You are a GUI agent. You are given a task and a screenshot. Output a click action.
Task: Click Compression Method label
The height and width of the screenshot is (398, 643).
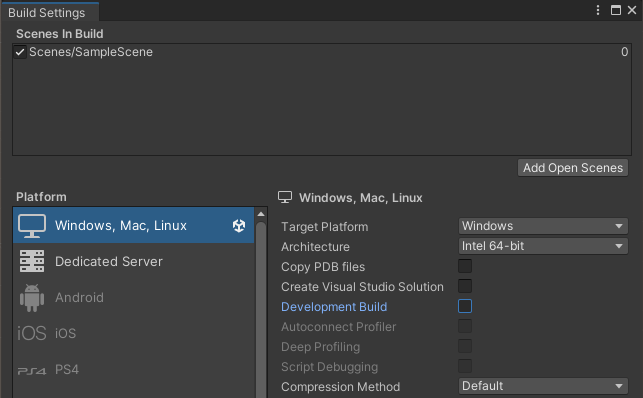(340, 387)
